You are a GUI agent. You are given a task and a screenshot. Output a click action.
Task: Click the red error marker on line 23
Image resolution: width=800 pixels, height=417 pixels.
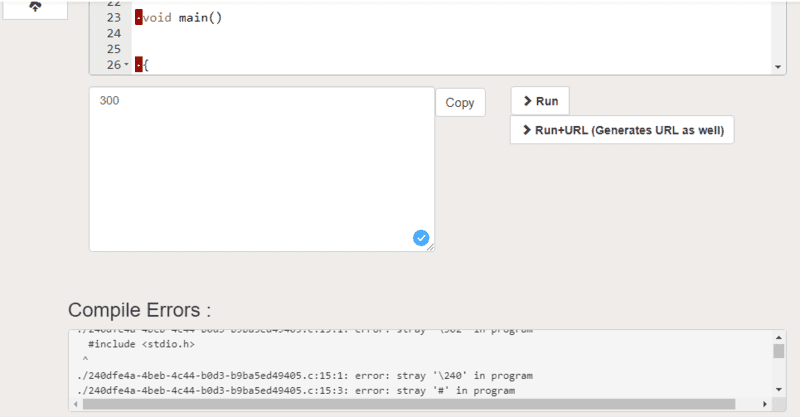click(138, 17)
